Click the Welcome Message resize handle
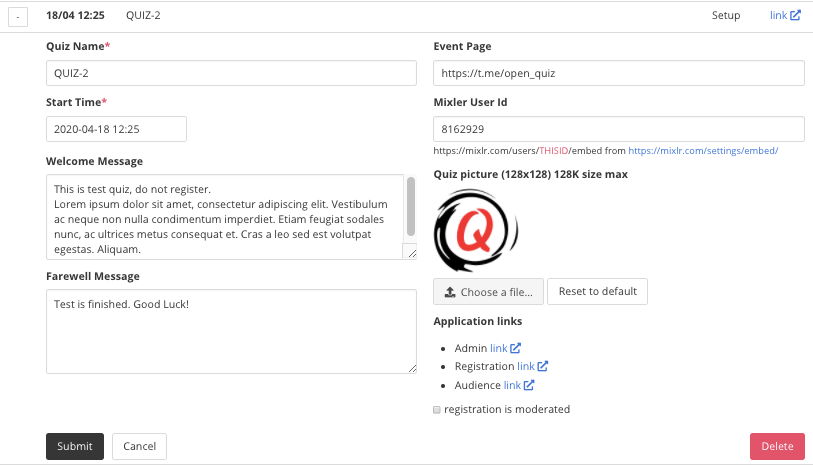The image size is (813, 465). 412,253
